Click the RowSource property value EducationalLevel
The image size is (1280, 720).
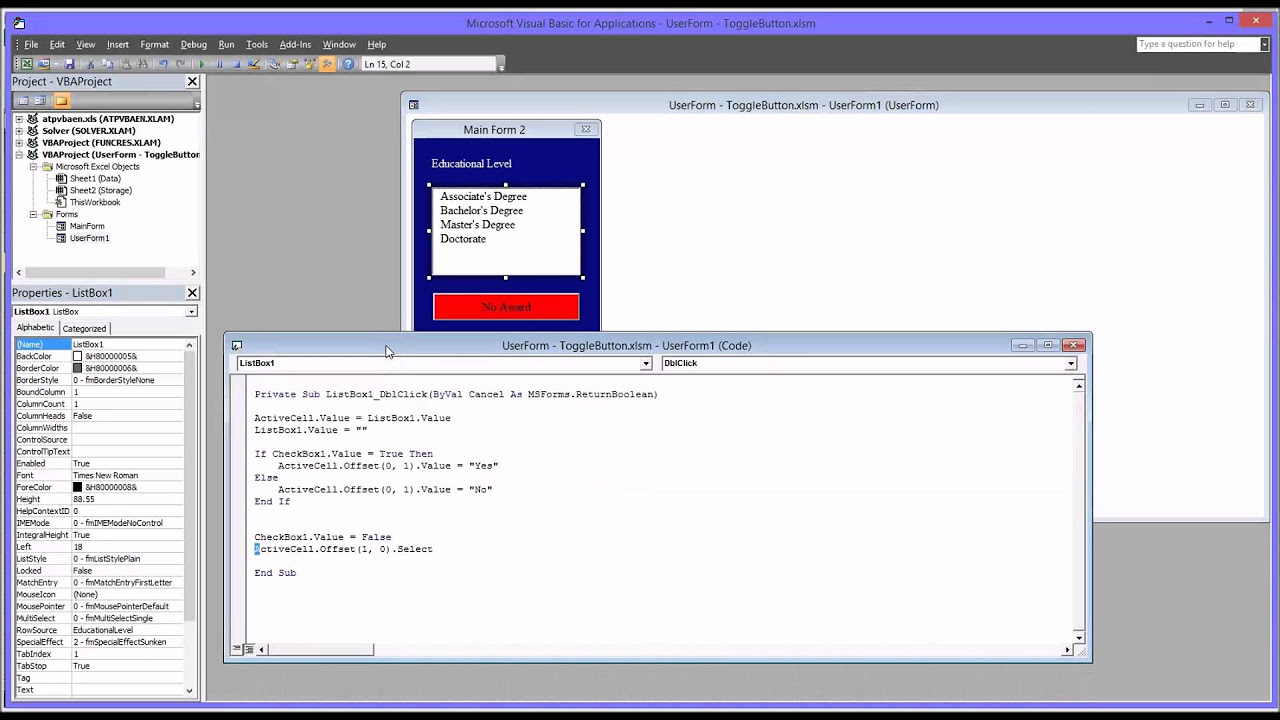coord(127,630)
